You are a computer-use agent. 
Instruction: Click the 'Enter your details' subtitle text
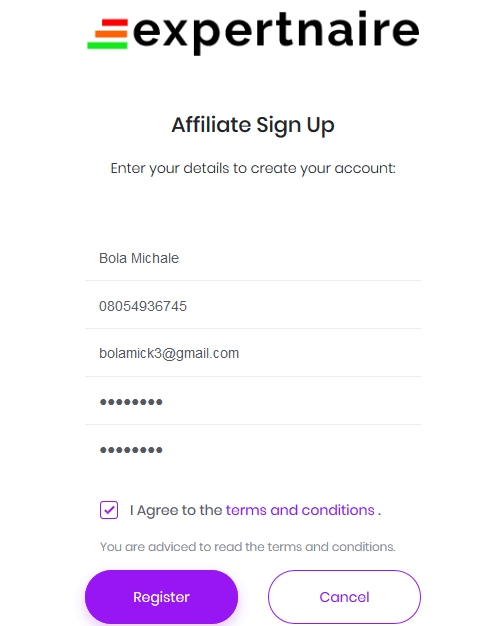point(253,168)
